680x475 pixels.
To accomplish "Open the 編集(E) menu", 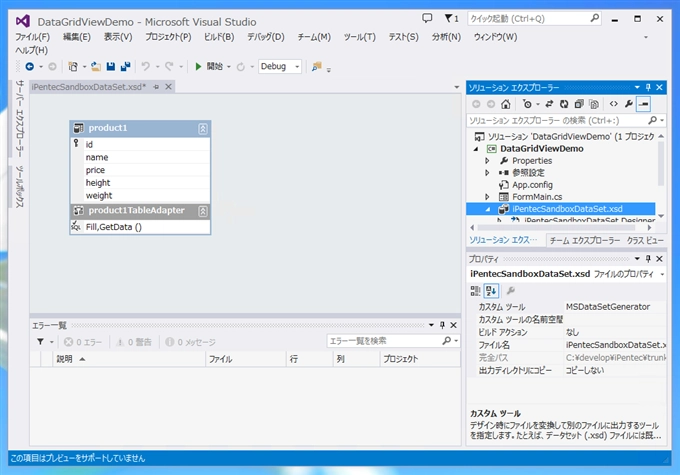I will pyautogui.click(x=77, y=37).
